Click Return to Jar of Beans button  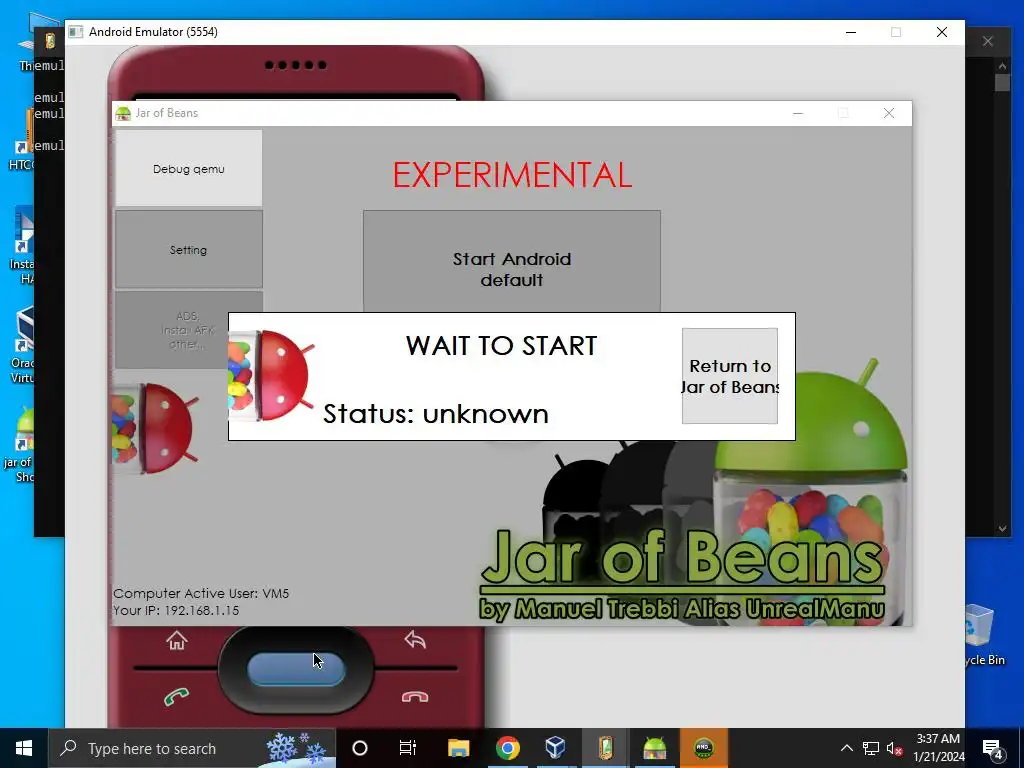[x=729, y=376]
